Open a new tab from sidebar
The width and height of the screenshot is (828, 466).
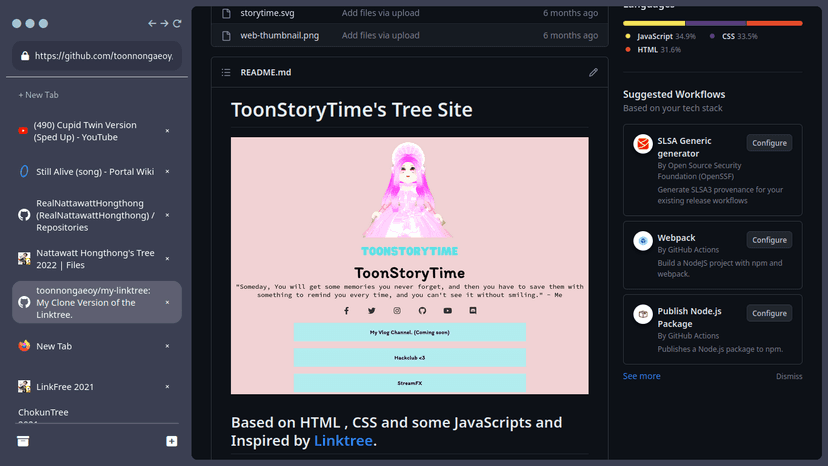[x=40, y=95]
